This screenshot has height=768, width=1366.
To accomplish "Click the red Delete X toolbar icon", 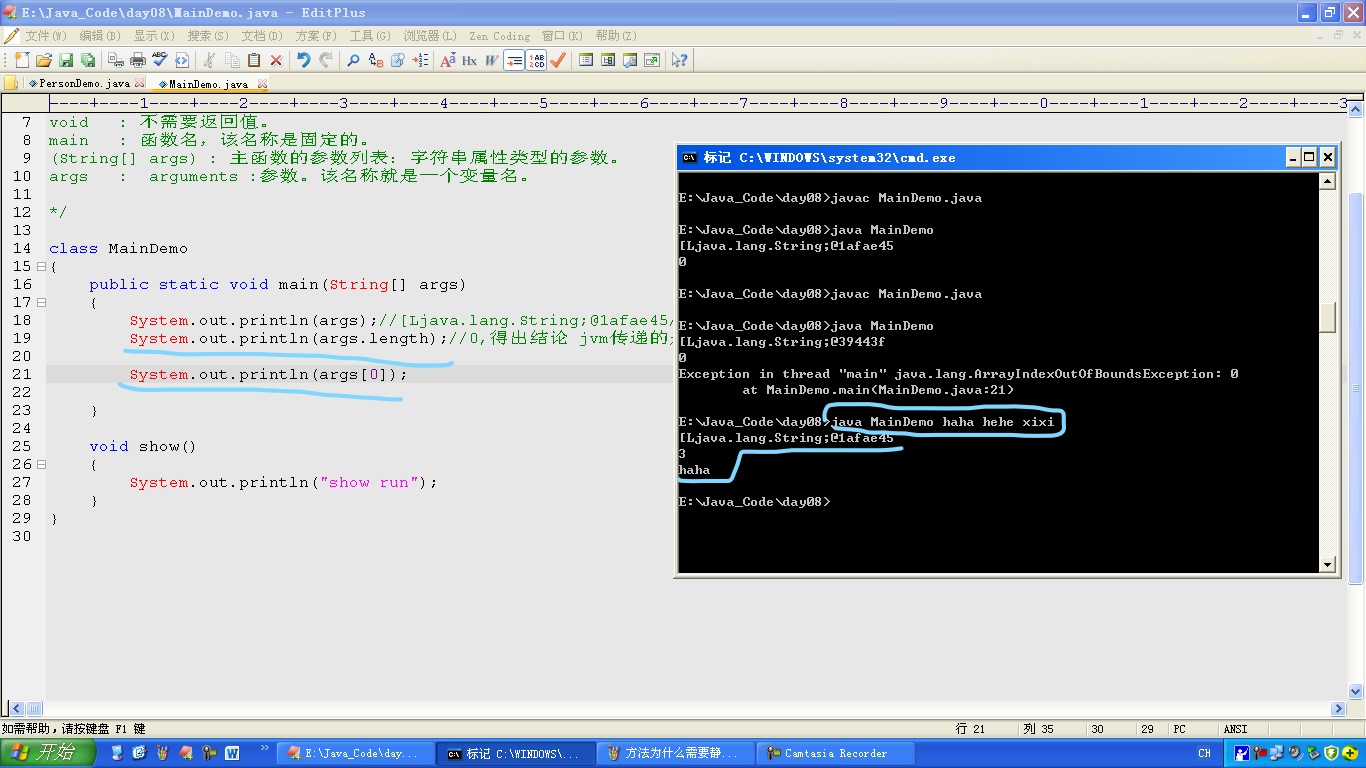I will tap(276, 60).
